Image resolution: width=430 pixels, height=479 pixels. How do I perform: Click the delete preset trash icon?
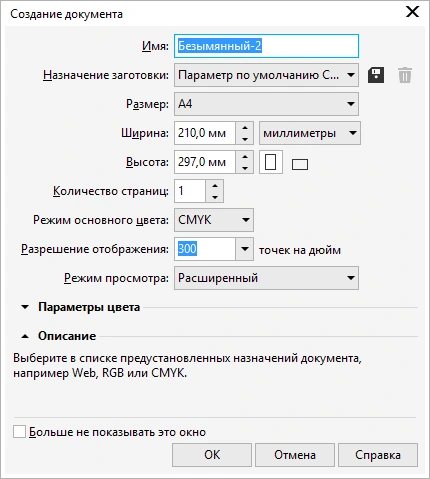[x=405, y=75]
